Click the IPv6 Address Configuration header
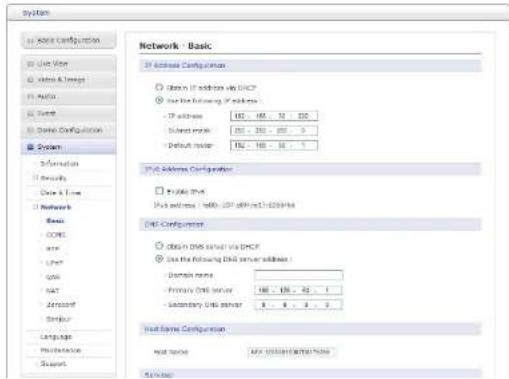 [x=310, y=169]
